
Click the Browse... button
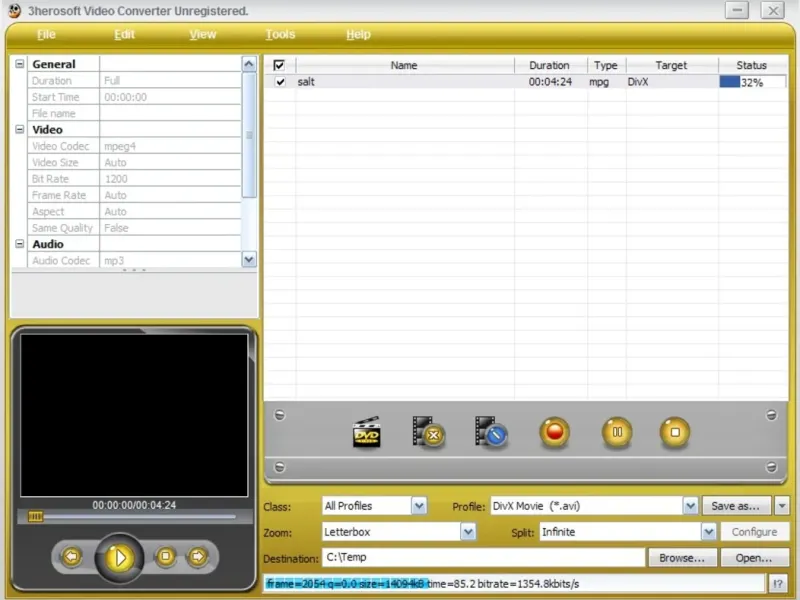682,558
